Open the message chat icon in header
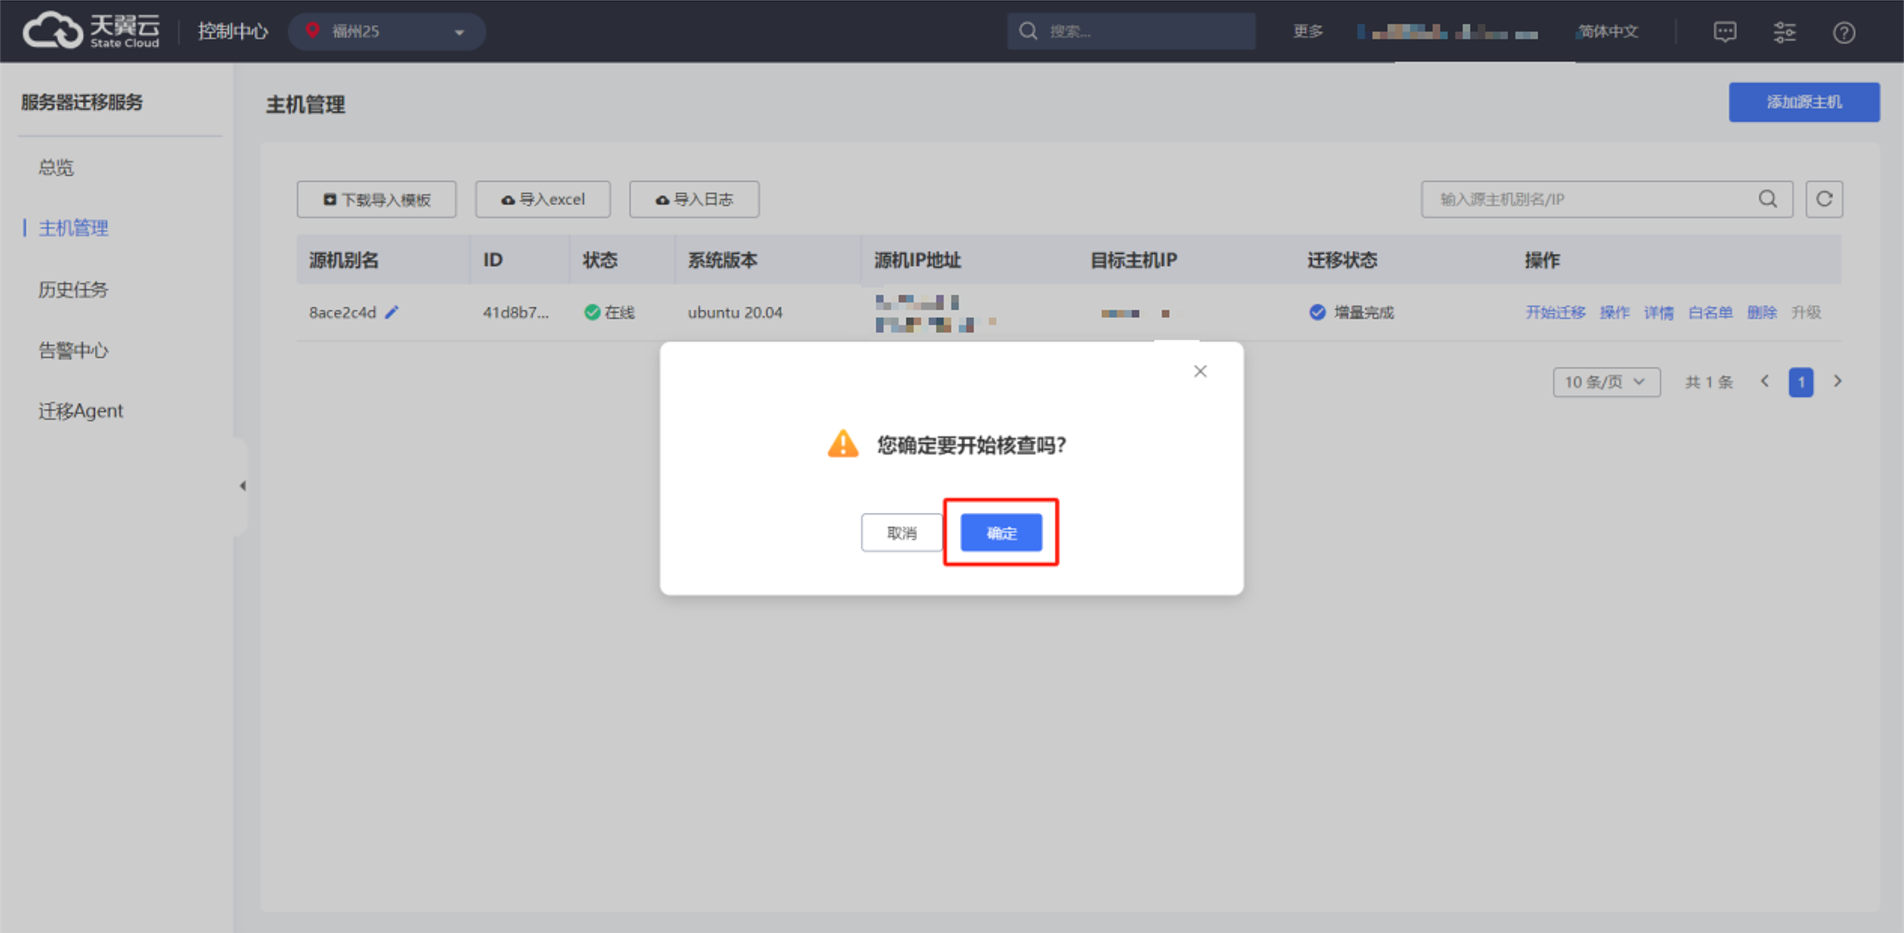The height and width of the screenshot is (933, 1904). [1725, 32]
